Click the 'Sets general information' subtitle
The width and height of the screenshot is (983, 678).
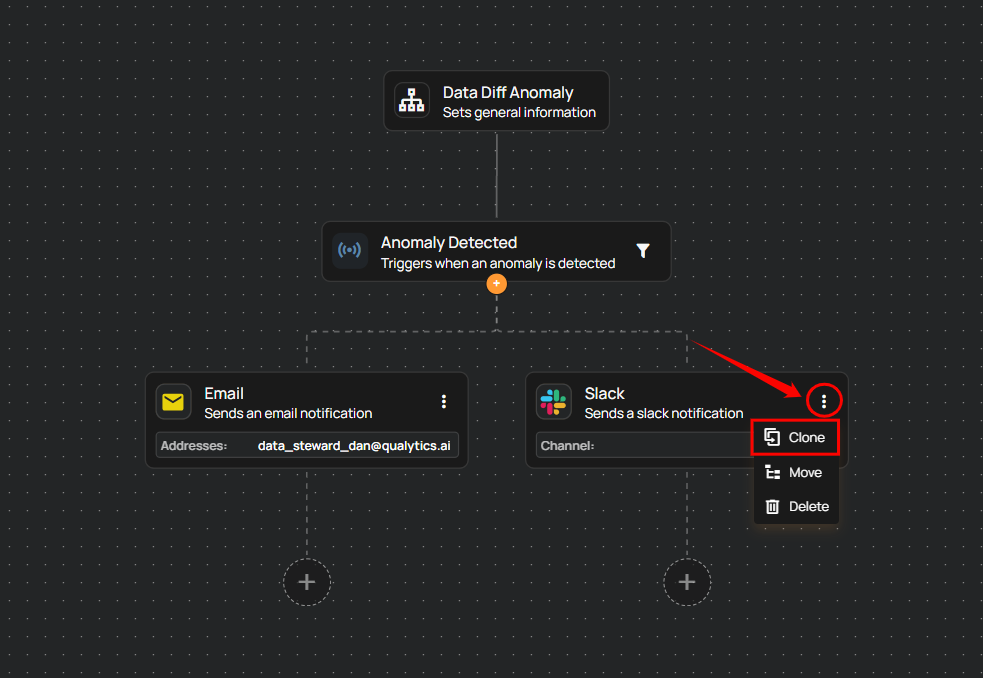tap(519, 112)
